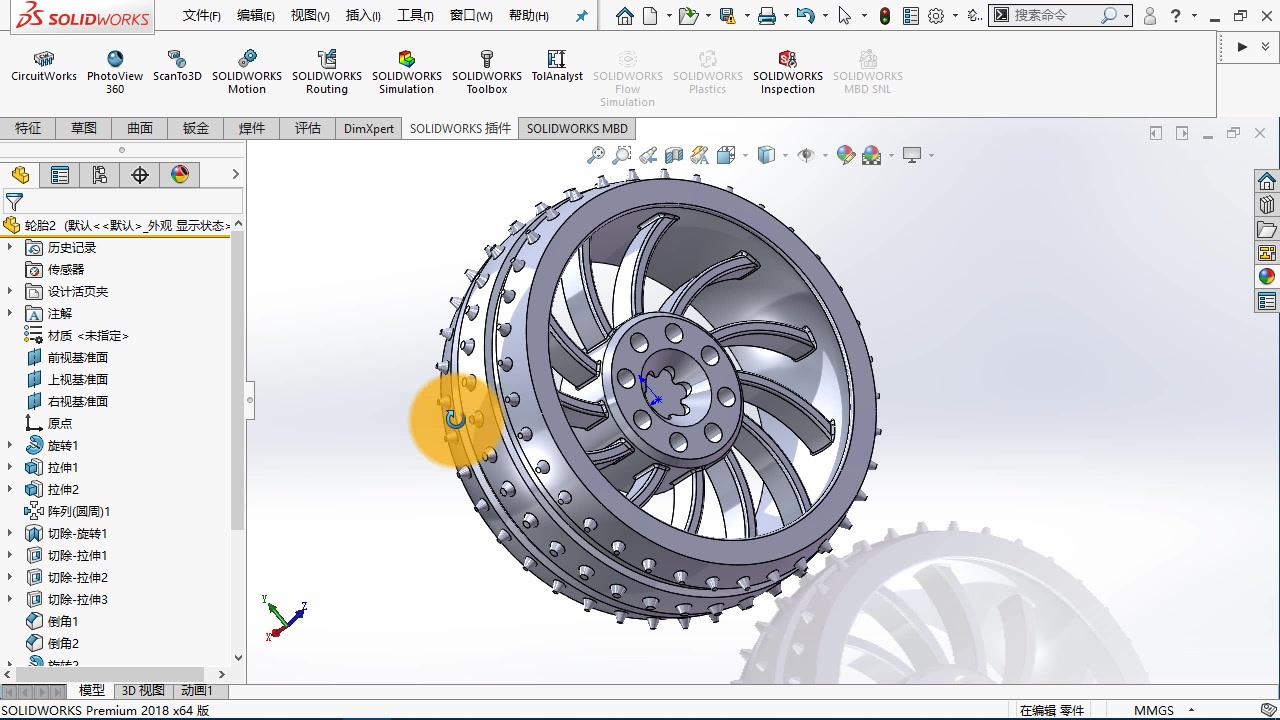
Task: Click Edit Appearance color ball
Action: [846, 155]
